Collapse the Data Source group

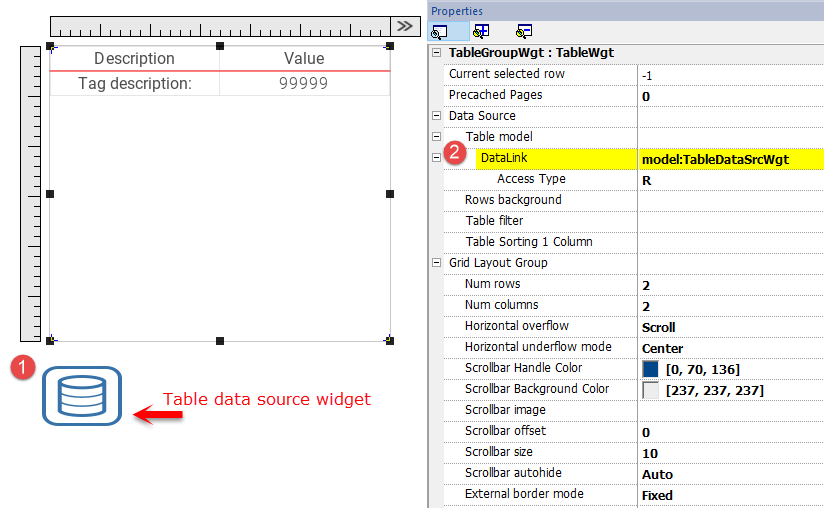[436, 116]
